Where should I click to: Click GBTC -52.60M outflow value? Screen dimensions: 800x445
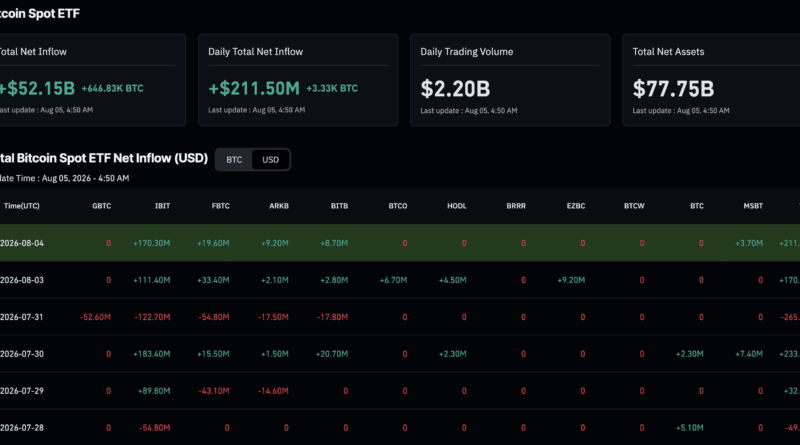[95, 317]
